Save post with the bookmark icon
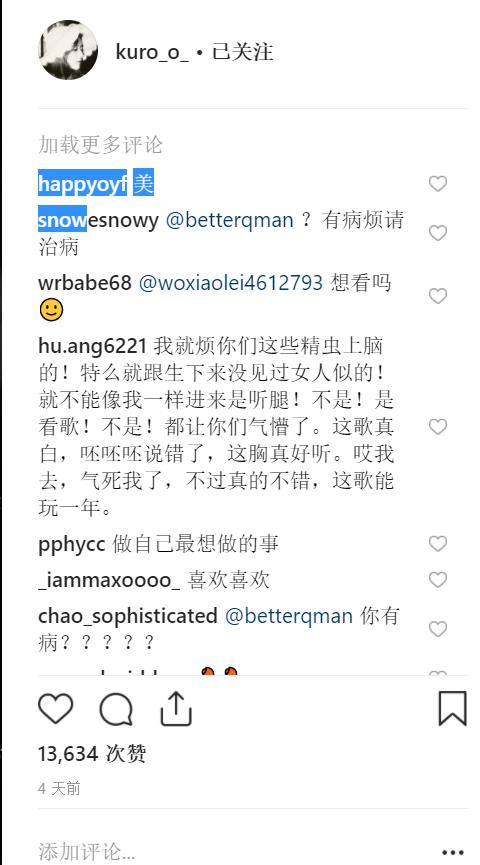Screen dimensions: 480x865 453,708
